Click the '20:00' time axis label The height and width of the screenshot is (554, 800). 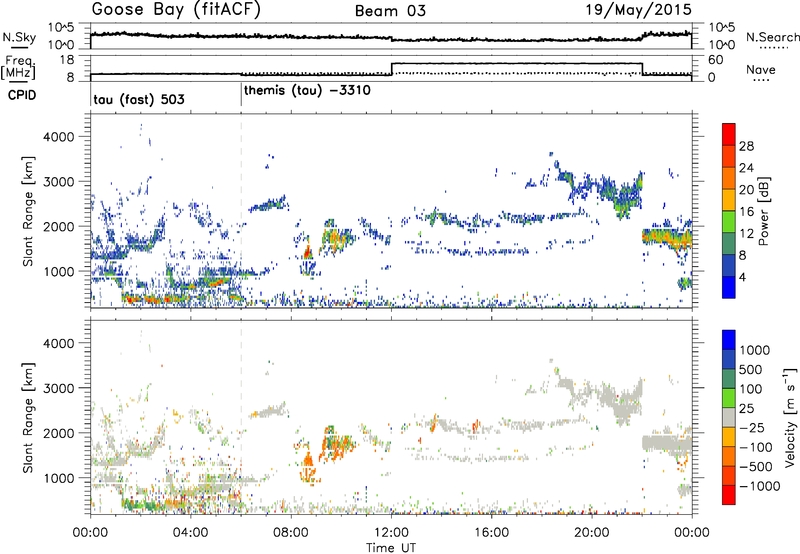click(x=591, y=533)
